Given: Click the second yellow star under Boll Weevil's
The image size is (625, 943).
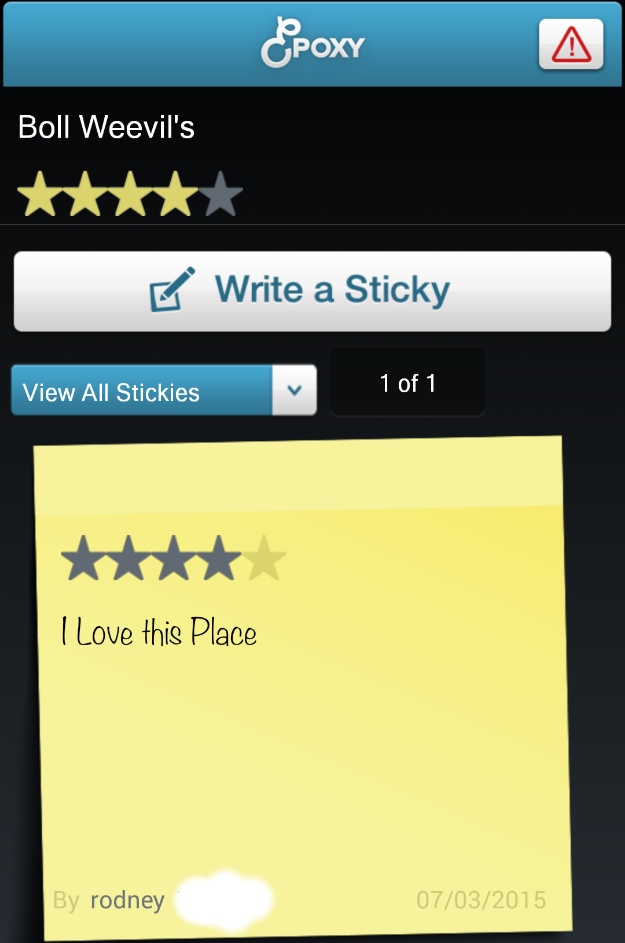Looking at the screenshot, I should point(86,195).
